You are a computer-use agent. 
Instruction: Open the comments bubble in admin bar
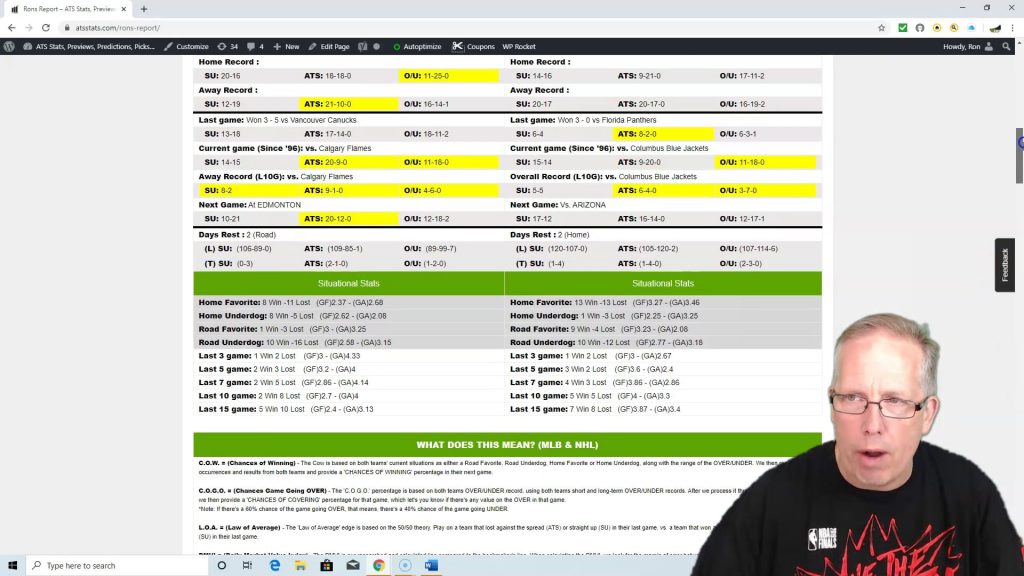point(254,46)
